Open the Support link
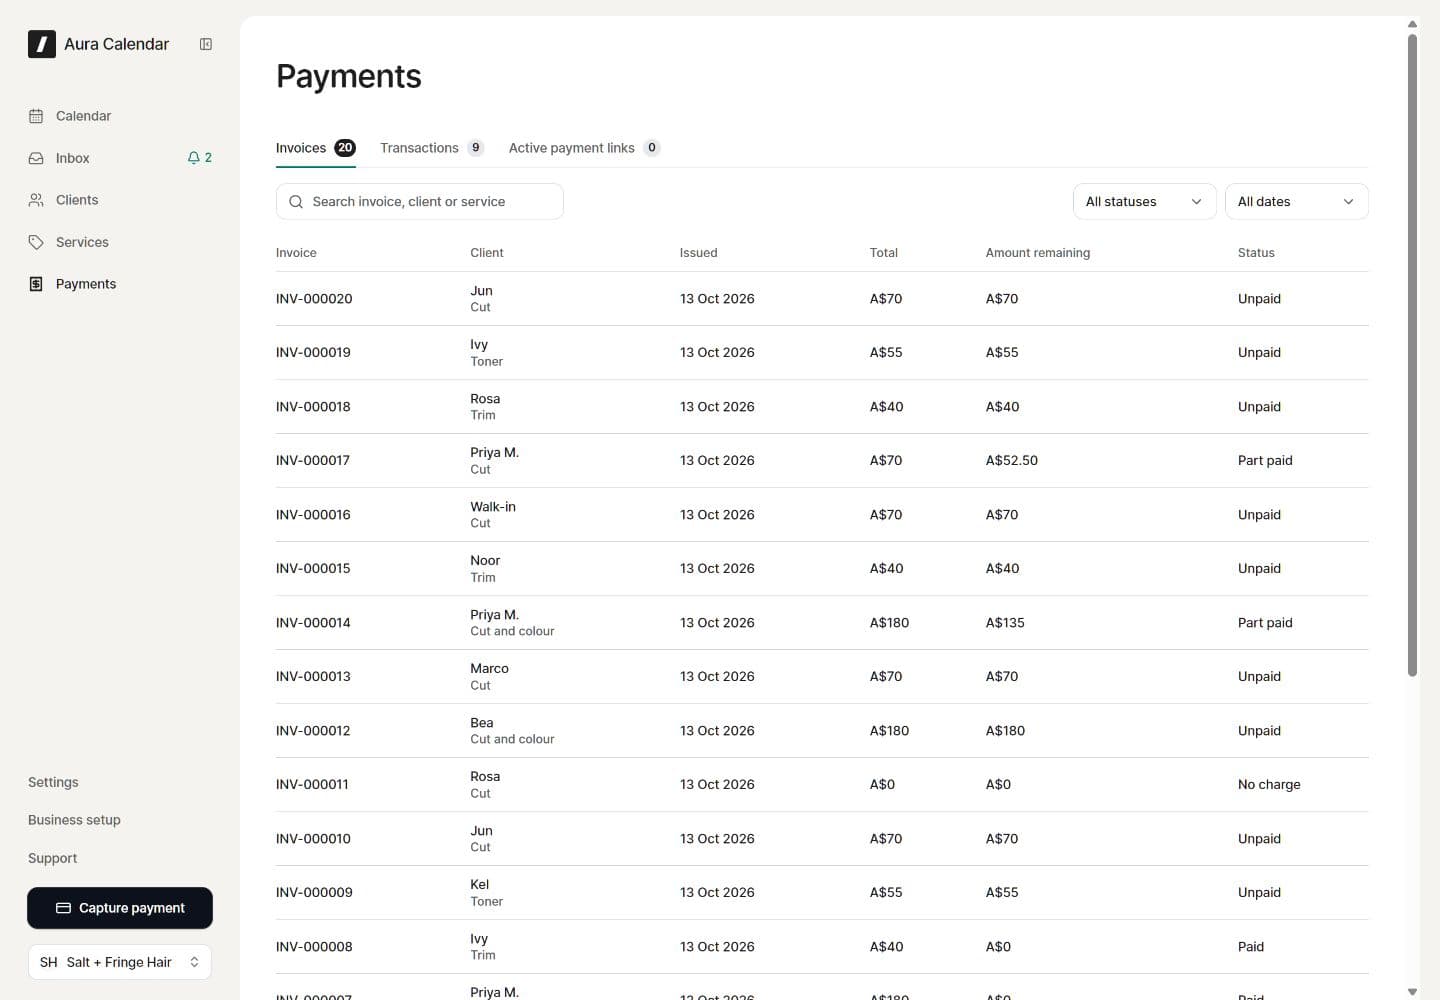Viewport: 1440px width, 1000px height. 52,858
